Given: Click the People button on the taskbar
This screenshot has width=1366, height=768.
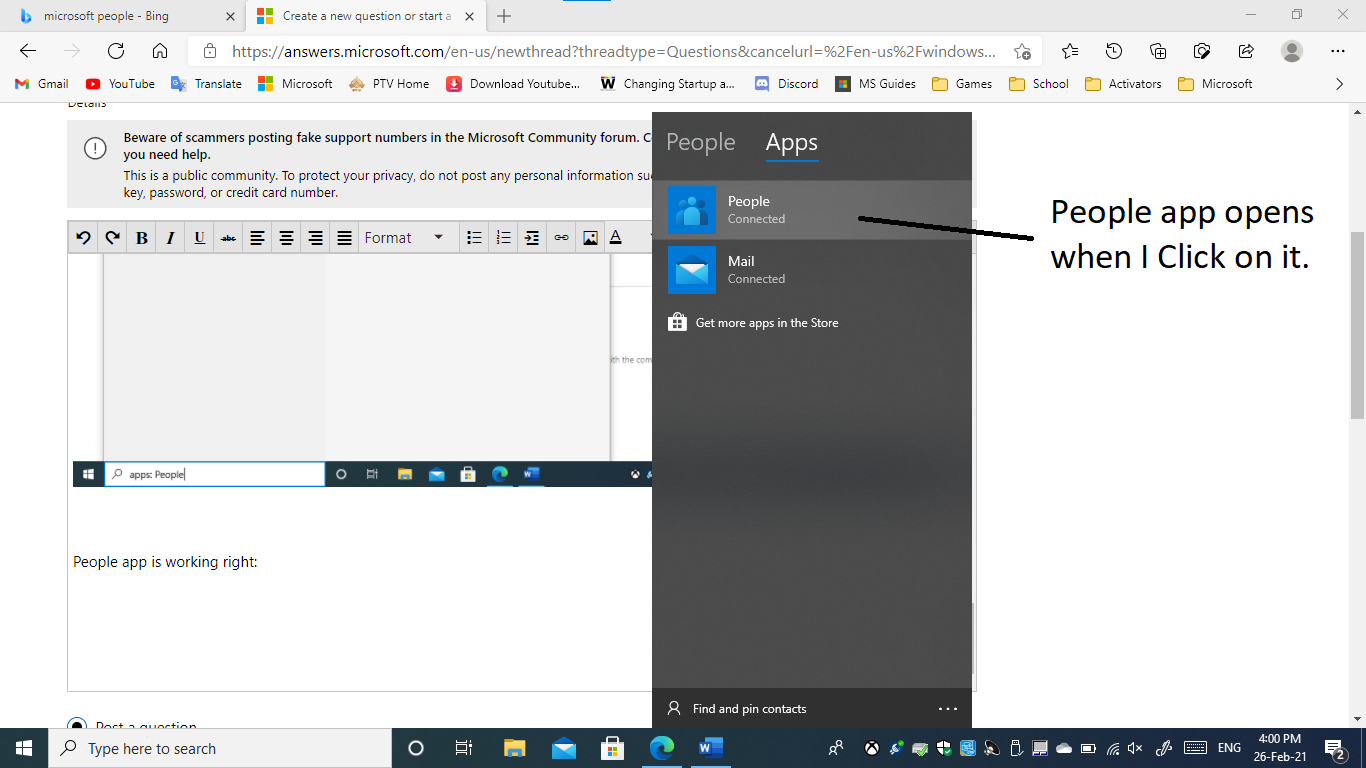Looking at the screenshot, I should pos(836,748).
